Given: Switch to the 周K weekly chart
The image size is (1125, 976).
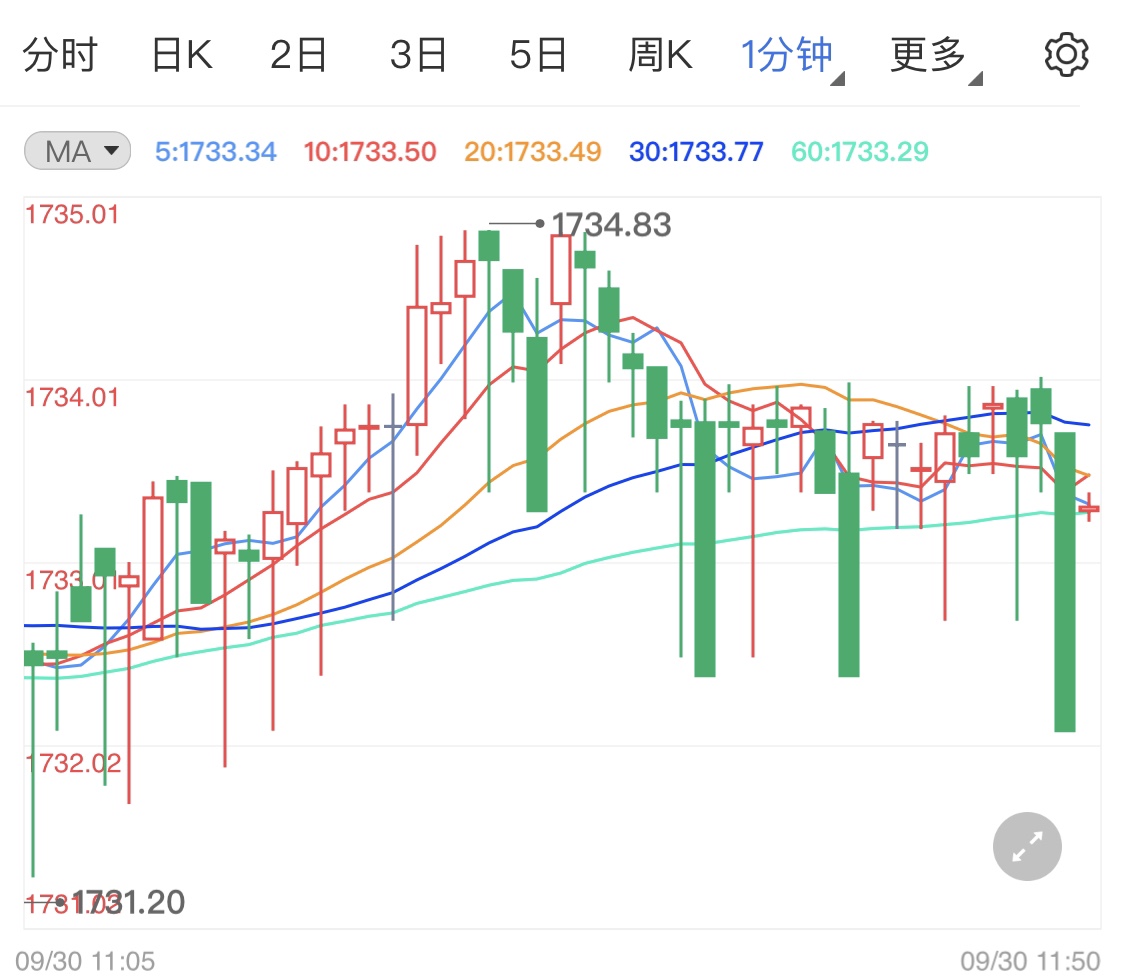Looking at the screenshot, I should (660, 54).
